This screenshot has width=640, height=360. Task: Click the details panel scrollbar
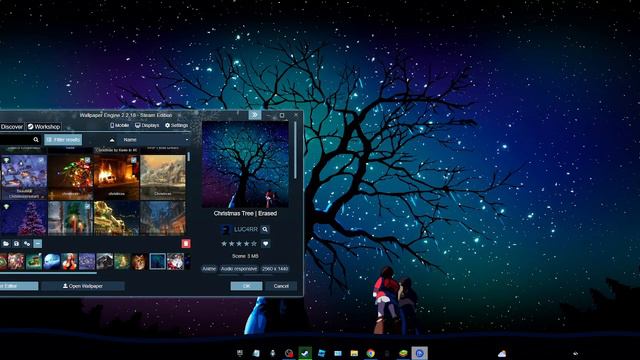tap(295, 150)
